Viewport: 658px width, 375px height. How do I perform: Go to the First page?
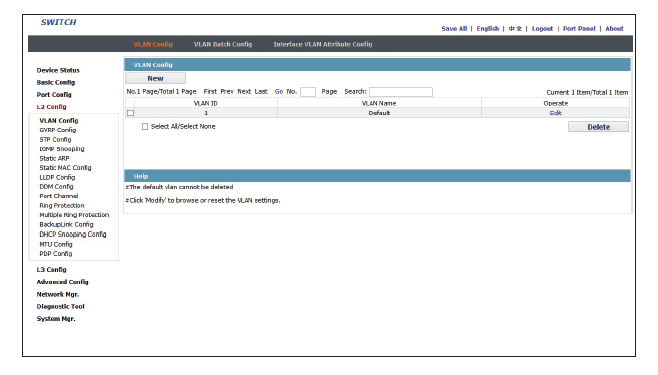tap(210, 91)
